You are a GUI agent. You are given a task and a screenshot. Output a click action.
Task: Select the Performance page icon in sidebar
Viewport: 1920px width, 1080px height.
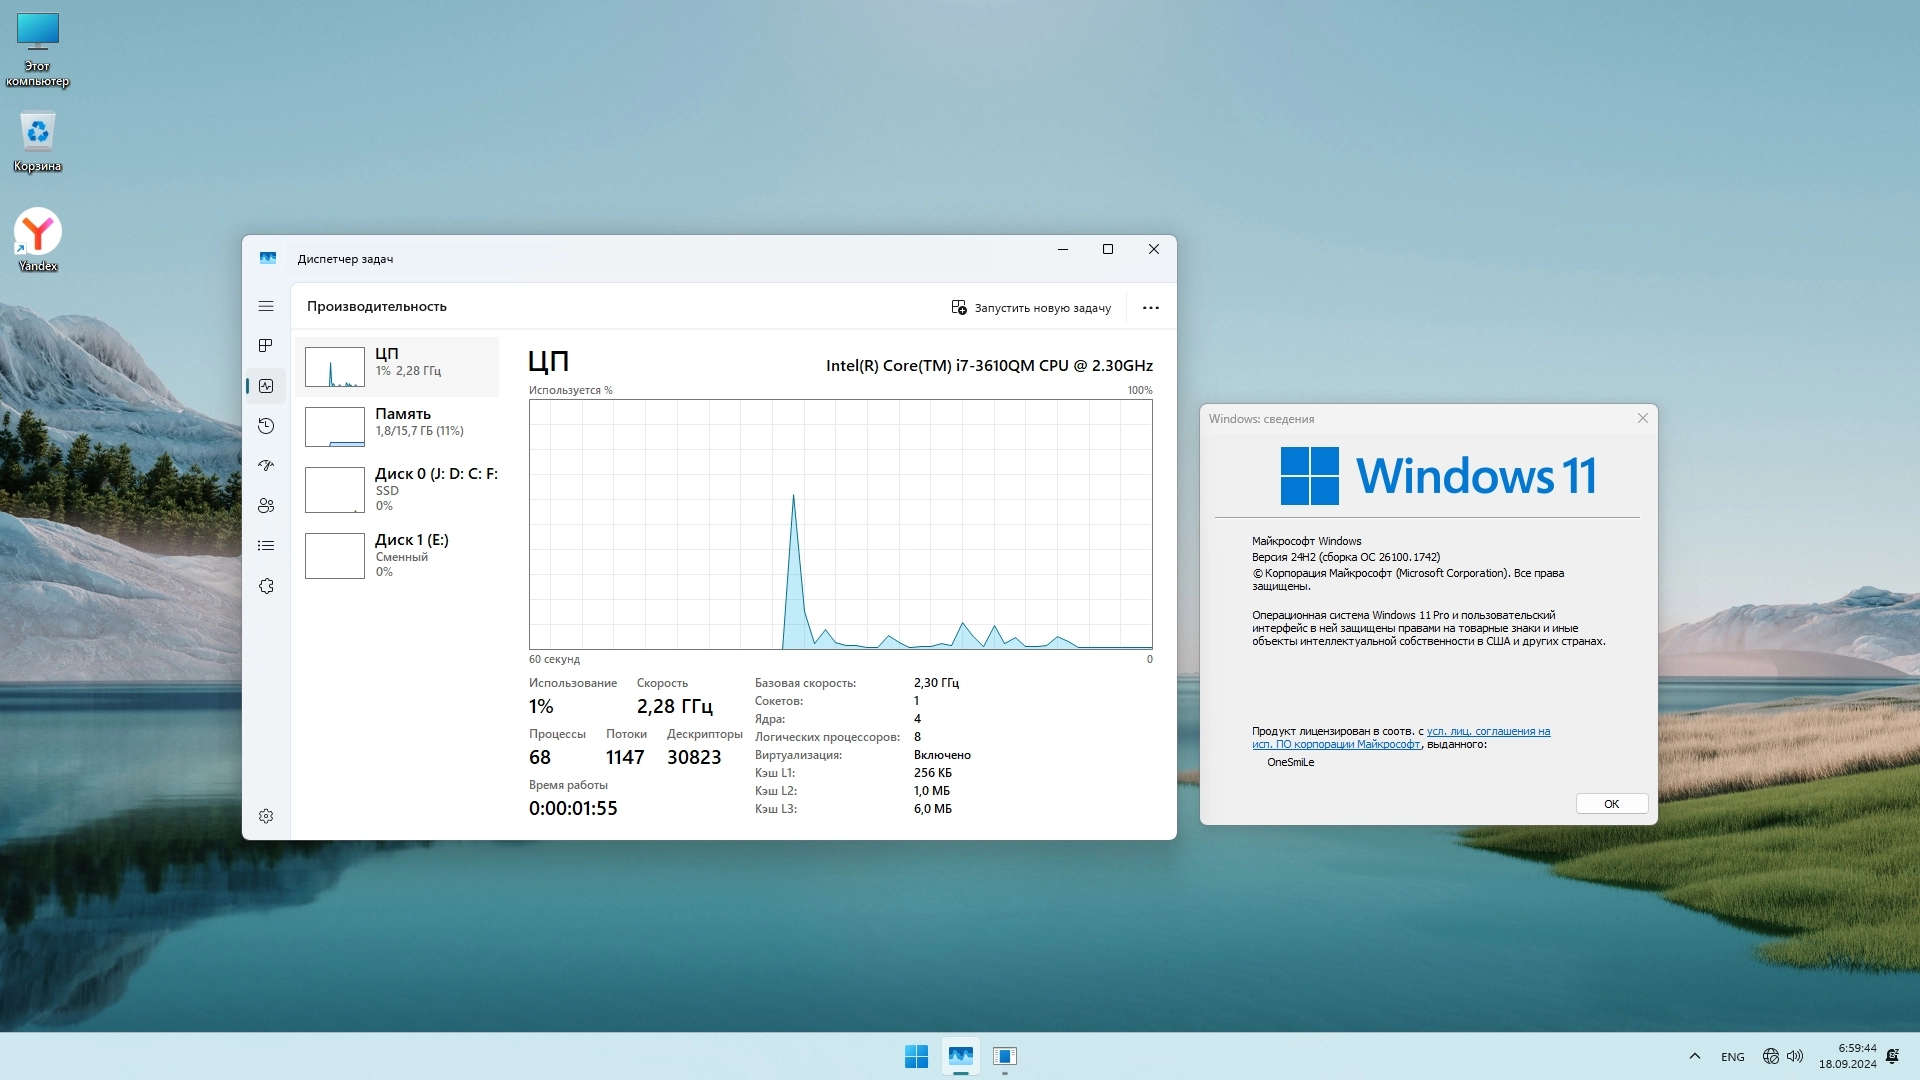point(265,386)
